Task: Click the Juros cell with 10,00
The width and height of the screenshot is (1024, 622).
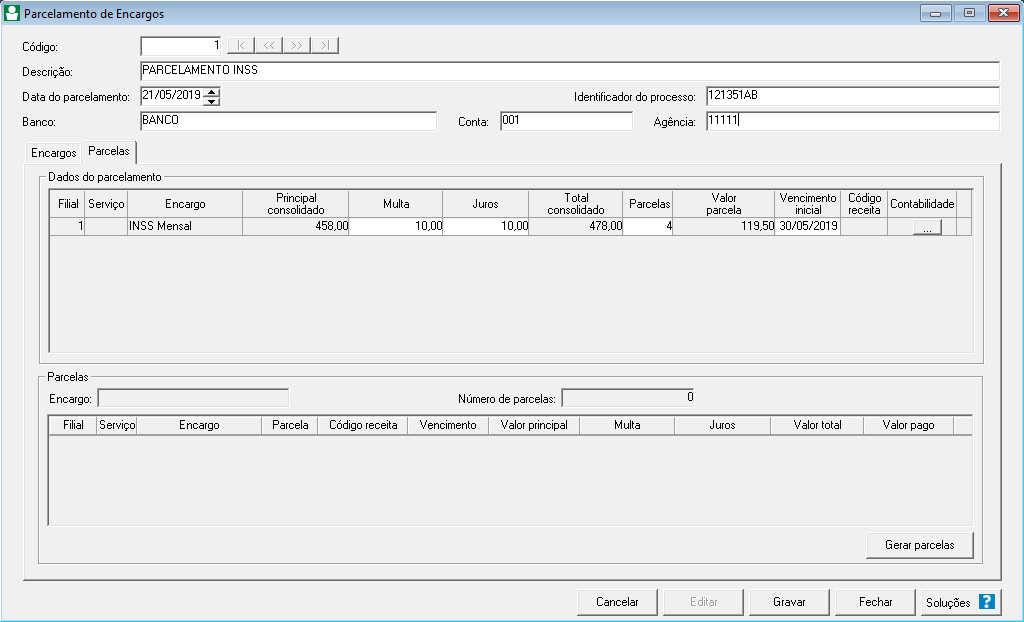Action: click(x=486, y=227)
